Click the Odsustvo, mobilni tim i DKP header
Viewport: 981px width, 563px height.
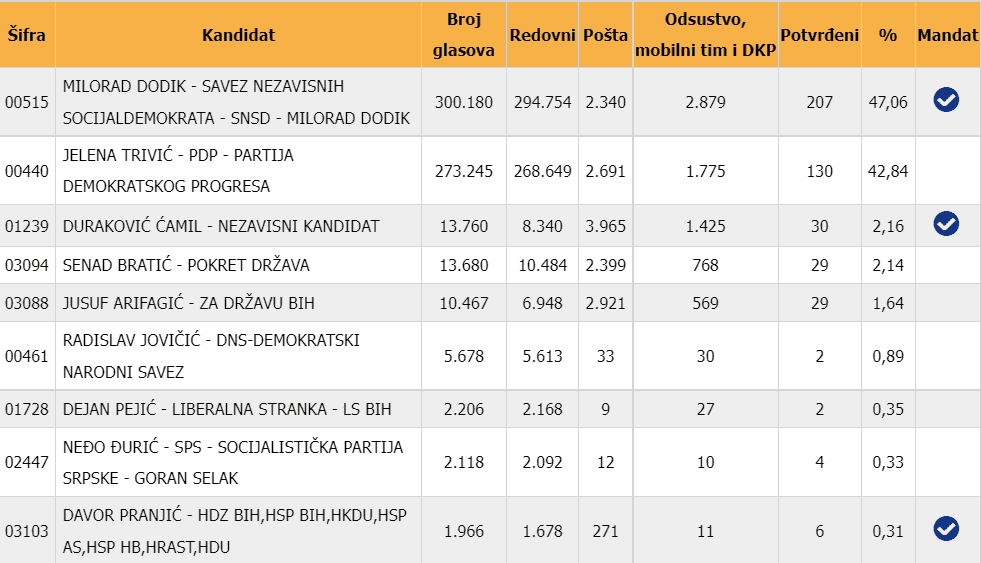click(x=705, y=35)
